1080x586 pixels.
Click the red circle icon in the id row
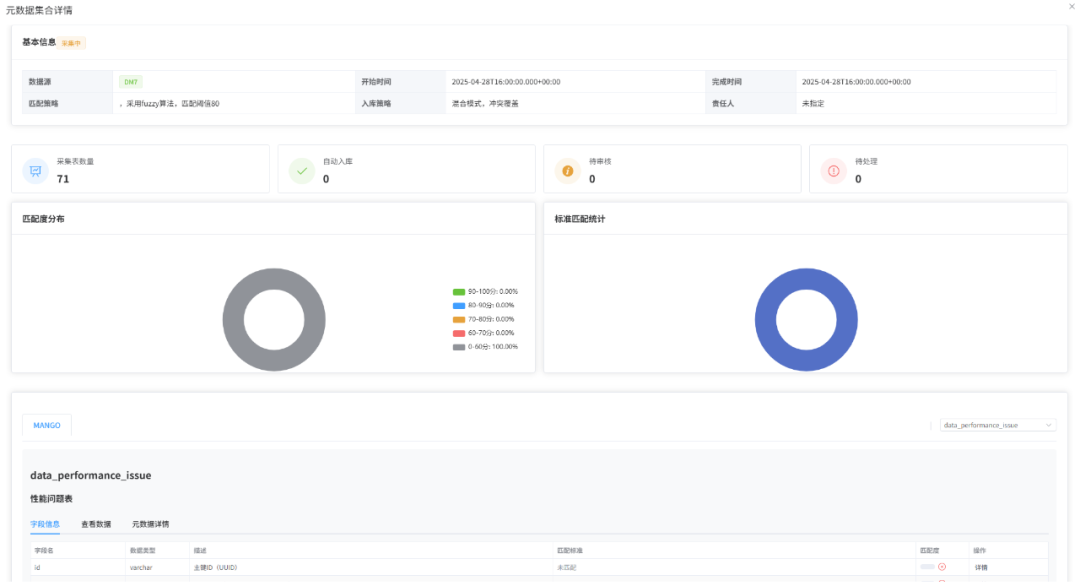coord(942,567)
